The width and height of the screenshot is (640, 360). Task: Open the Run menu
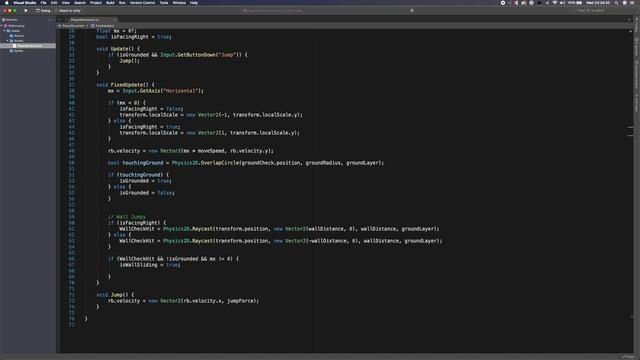coord(122,2)
